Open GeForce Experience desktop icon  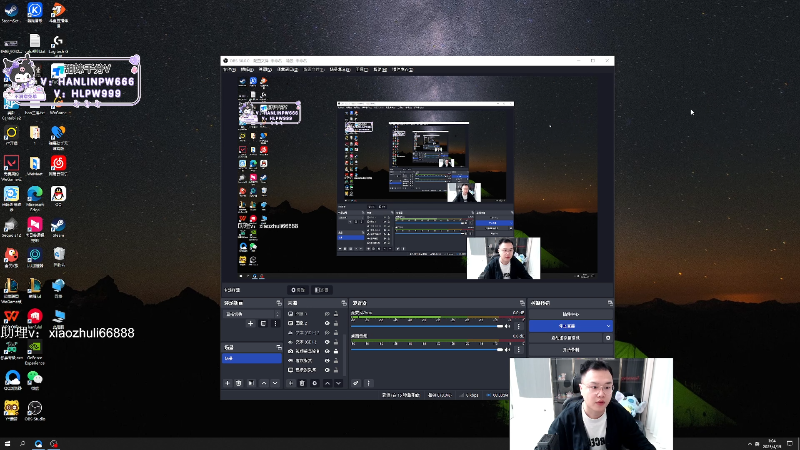tap(35, 352)
